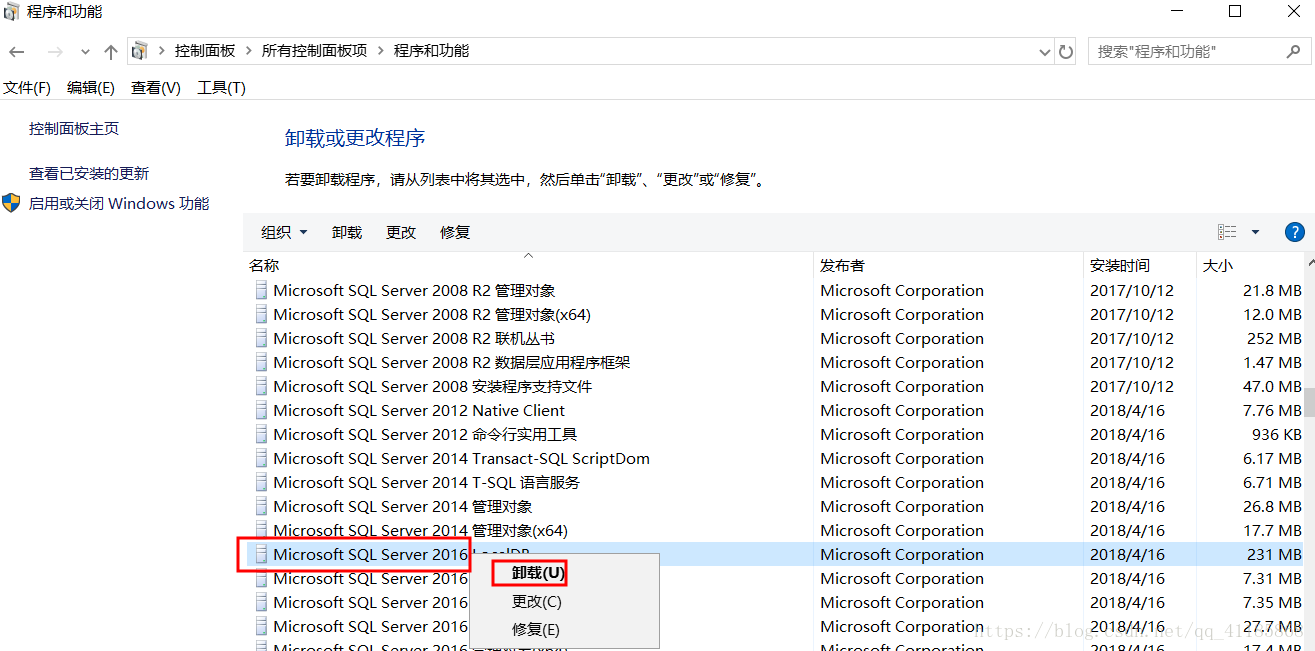The height and width of the screenshot is (651, 1315).
Task: Click the Control Panel icon in address bar
Action: 140,51
